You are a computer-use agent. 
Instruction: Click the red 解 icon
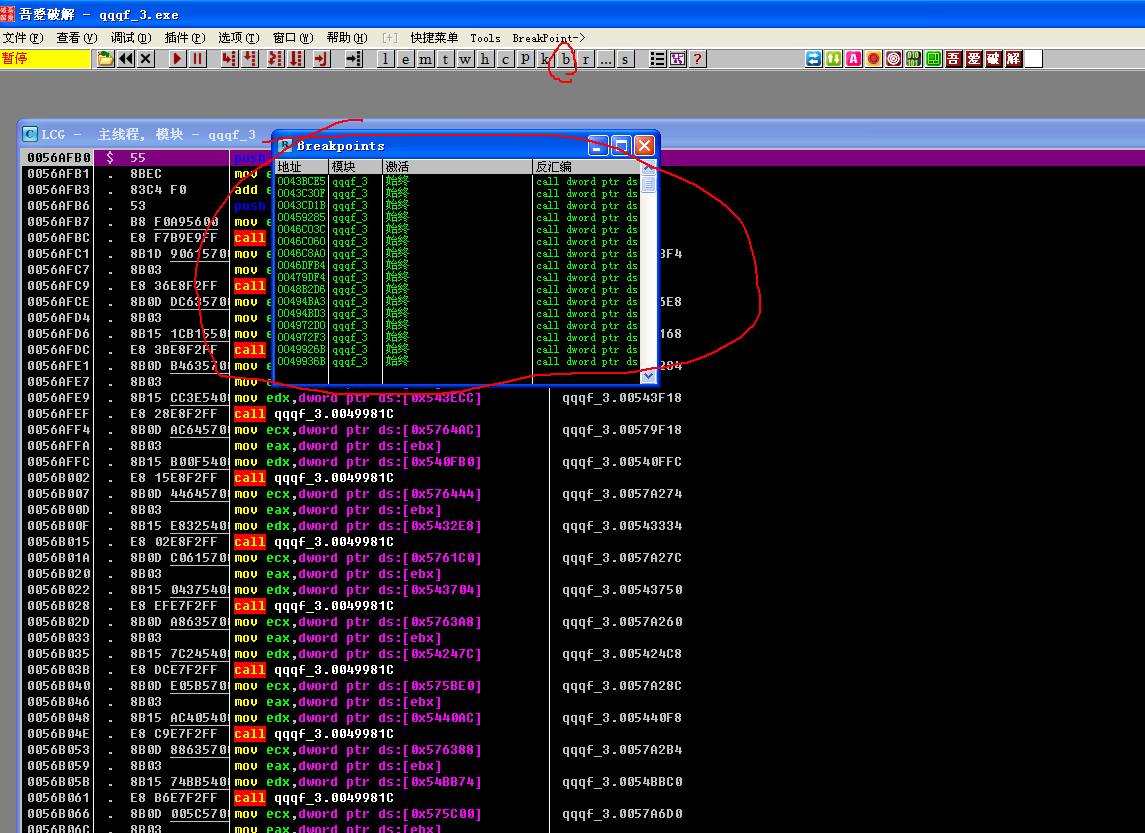(1014, 59)
